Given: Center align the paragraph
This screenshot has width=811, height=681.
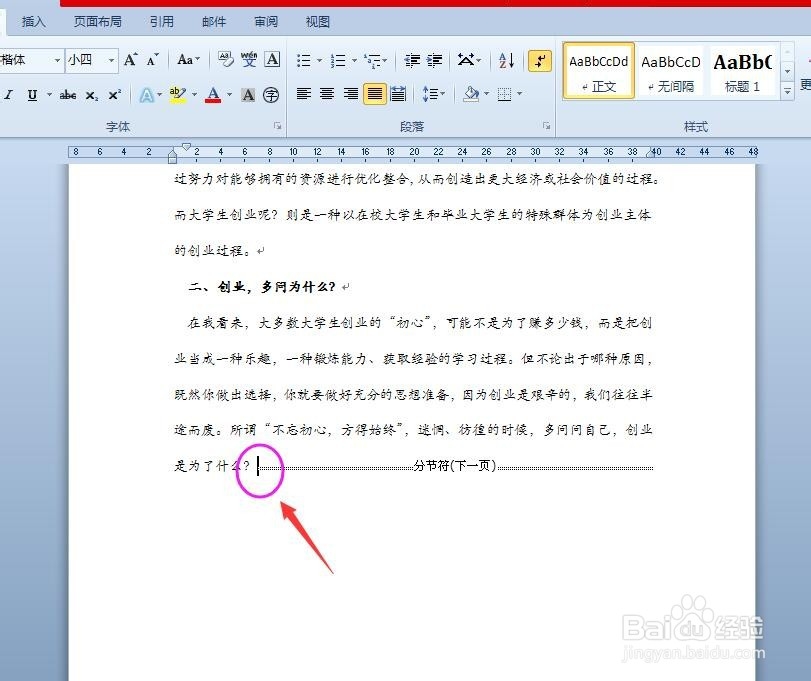Looking at the screenshot, I should (327, 94).
